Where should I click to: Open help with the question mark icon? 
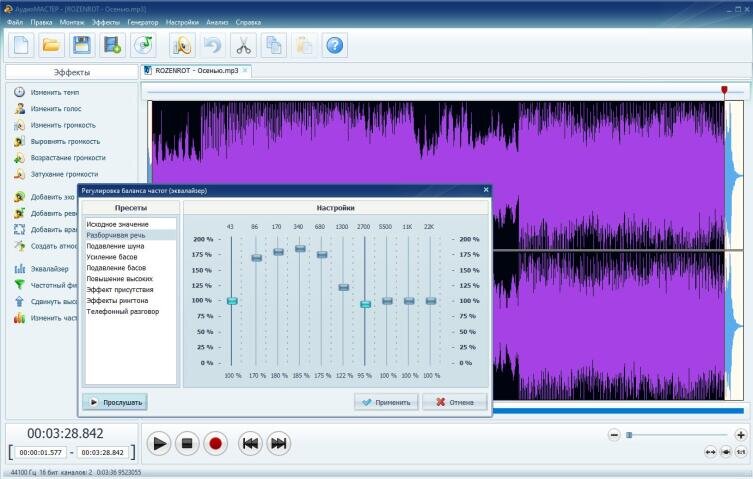[x=335, y=46]
